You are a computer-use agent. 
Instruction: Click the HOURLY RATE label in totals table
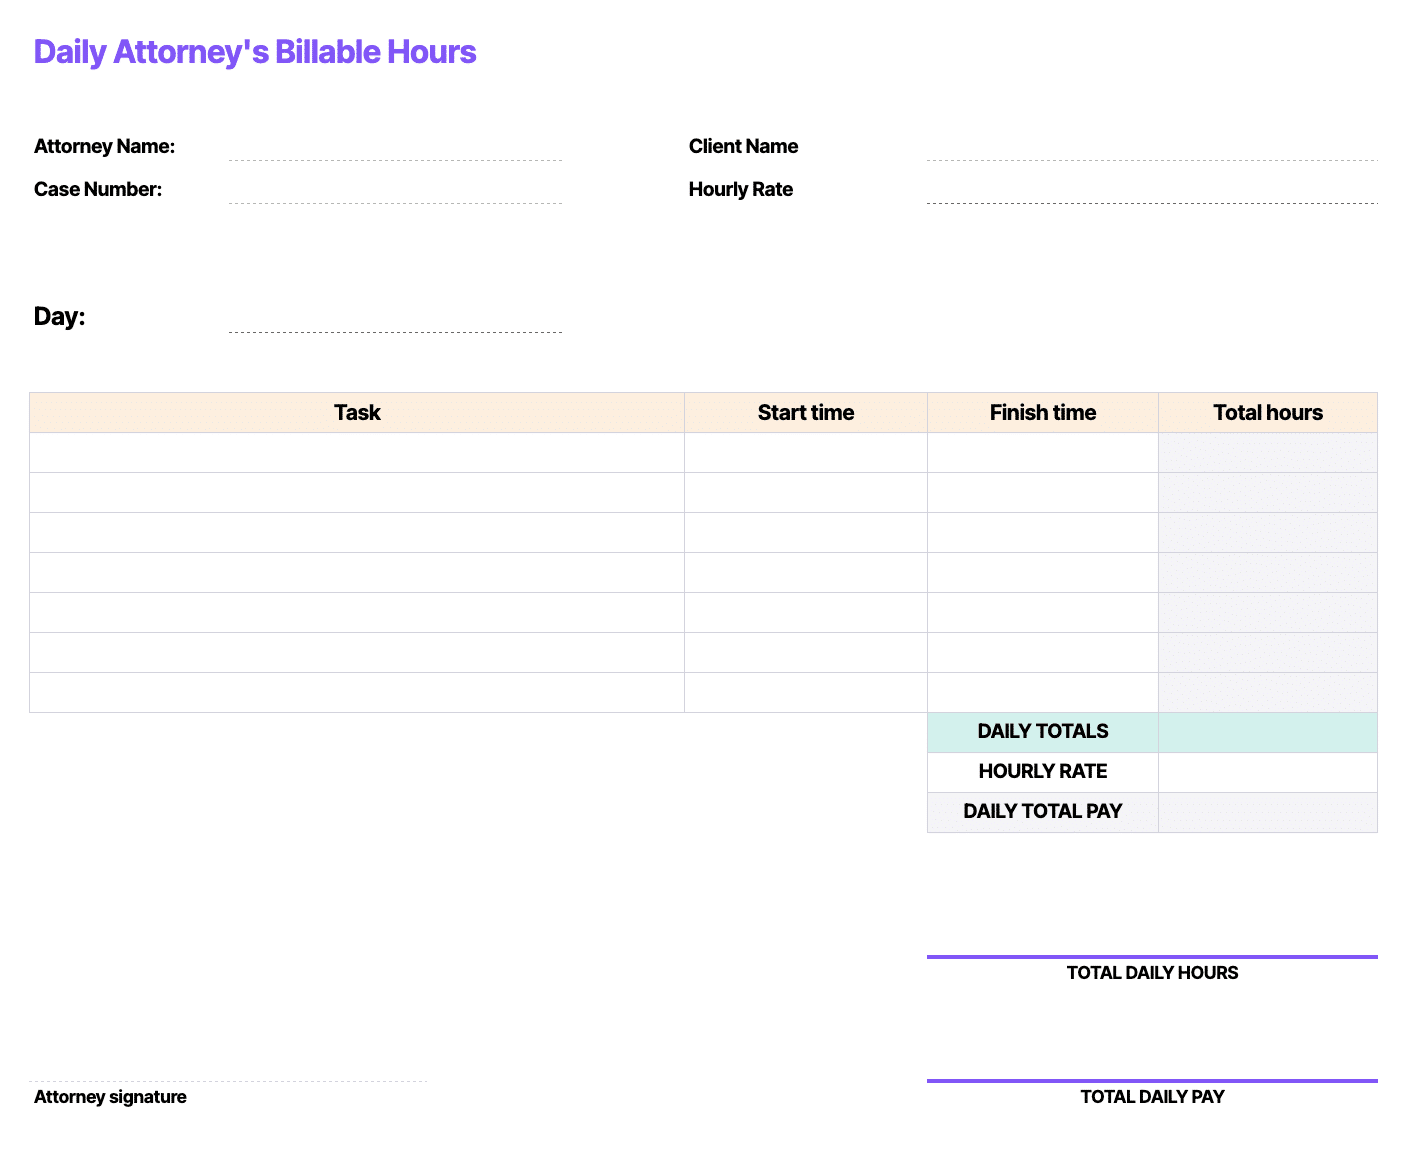point(1043,772)
